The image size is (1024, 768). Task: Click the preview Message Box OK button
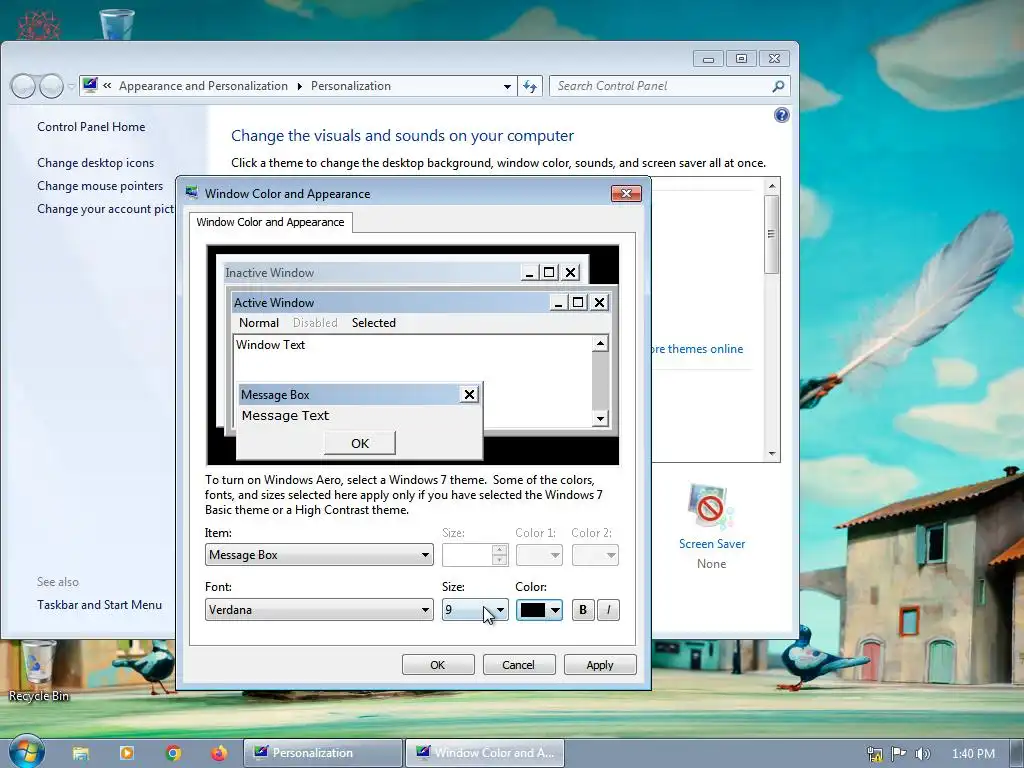(x=360, y=443)
